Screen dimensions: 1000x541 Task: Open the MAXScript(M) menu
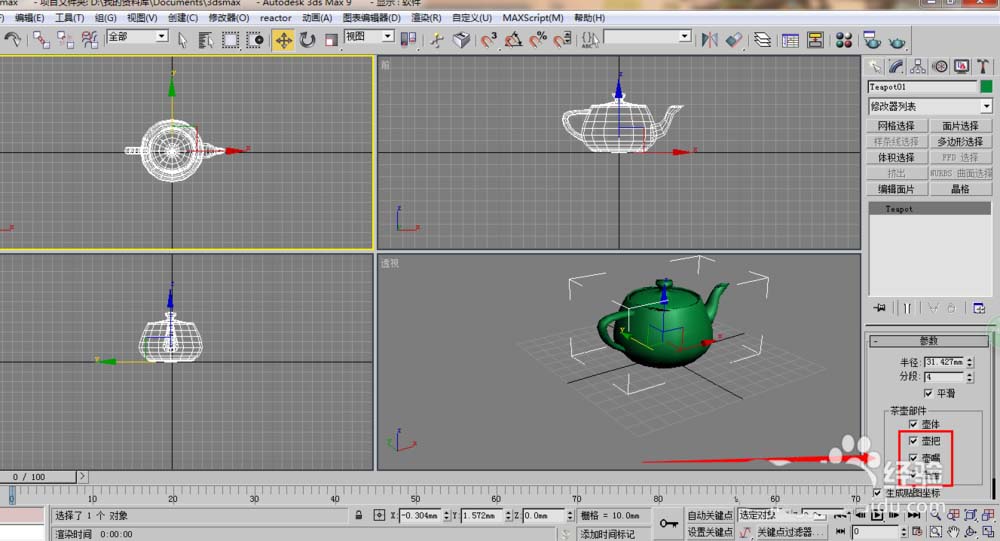pos(532,18)
